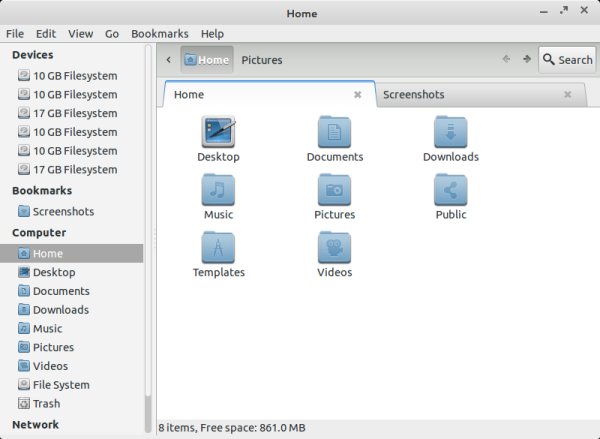The image size is (600, 439).
Task: Collapse the Computer section header
Action: pyautogui.click(x=39, y=232)
